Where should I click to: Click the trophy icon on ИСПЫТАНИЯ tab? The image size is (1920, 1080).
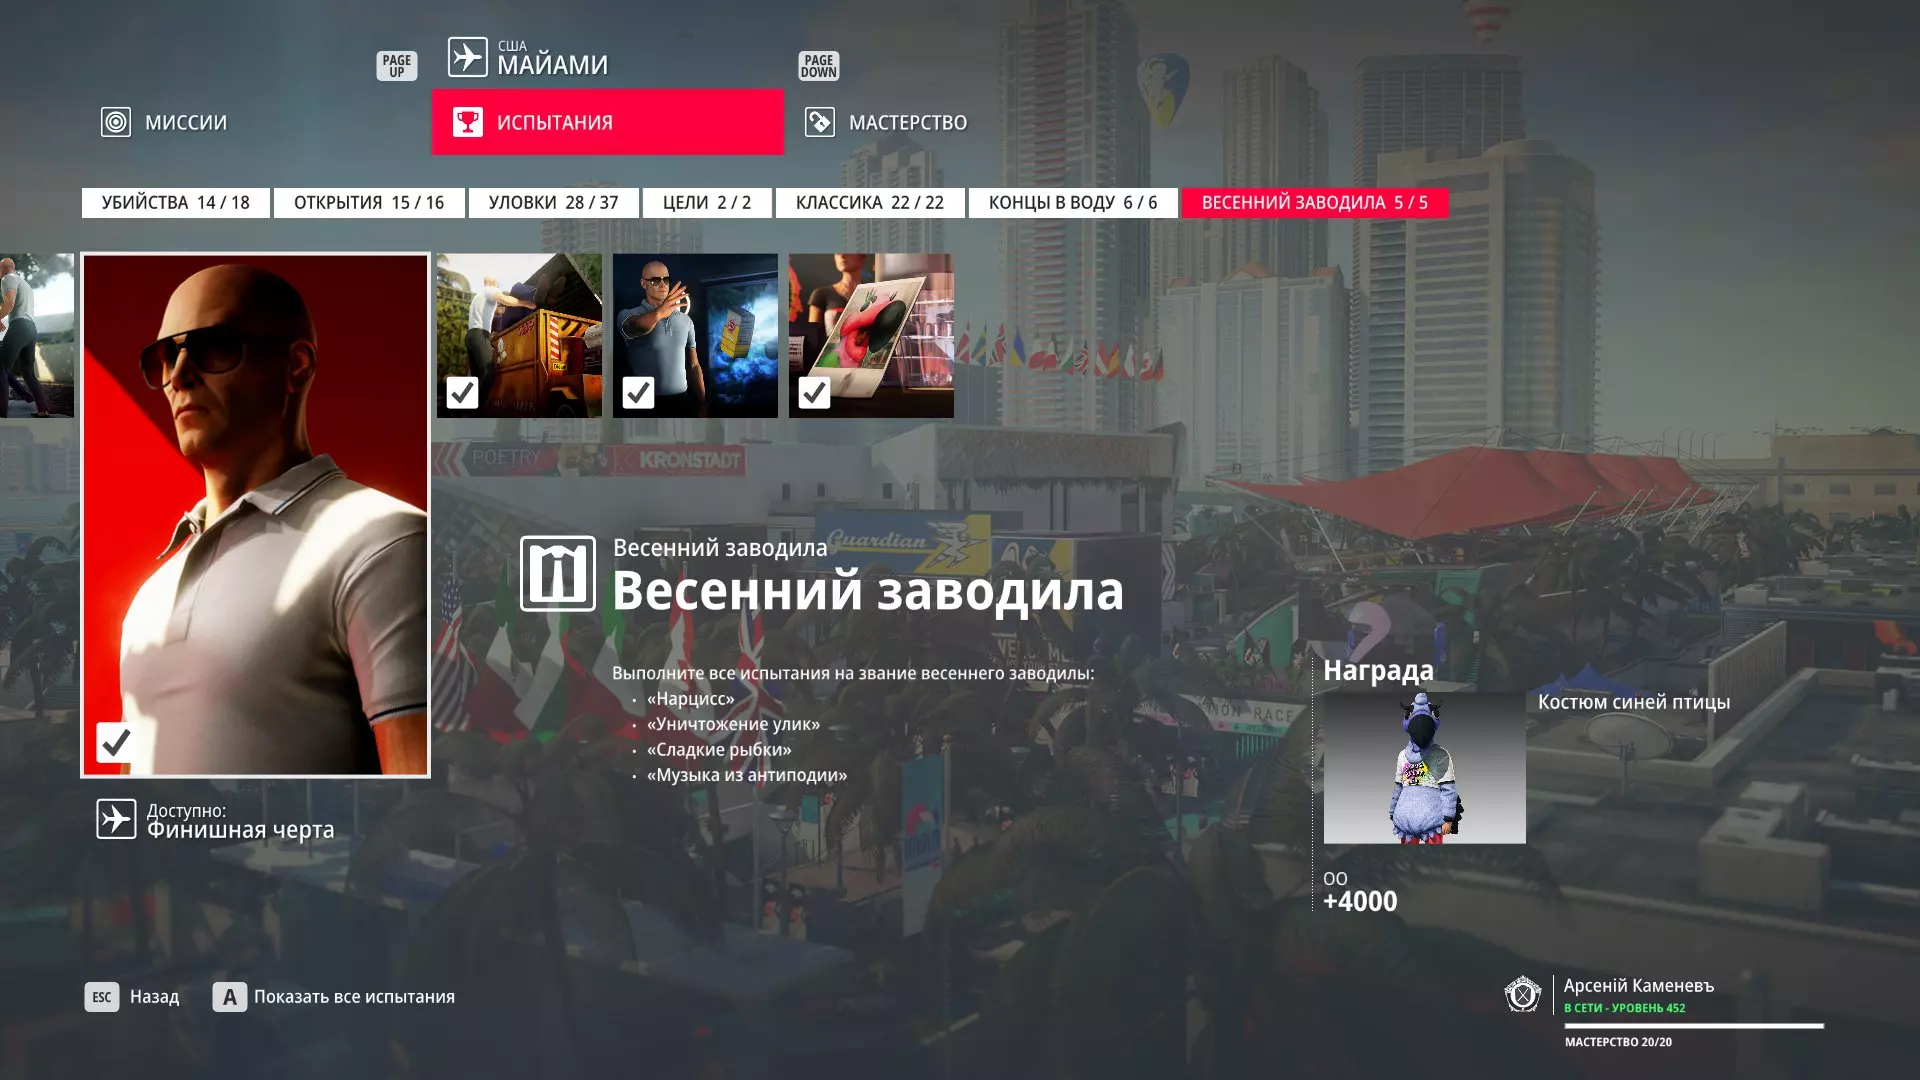467,122
